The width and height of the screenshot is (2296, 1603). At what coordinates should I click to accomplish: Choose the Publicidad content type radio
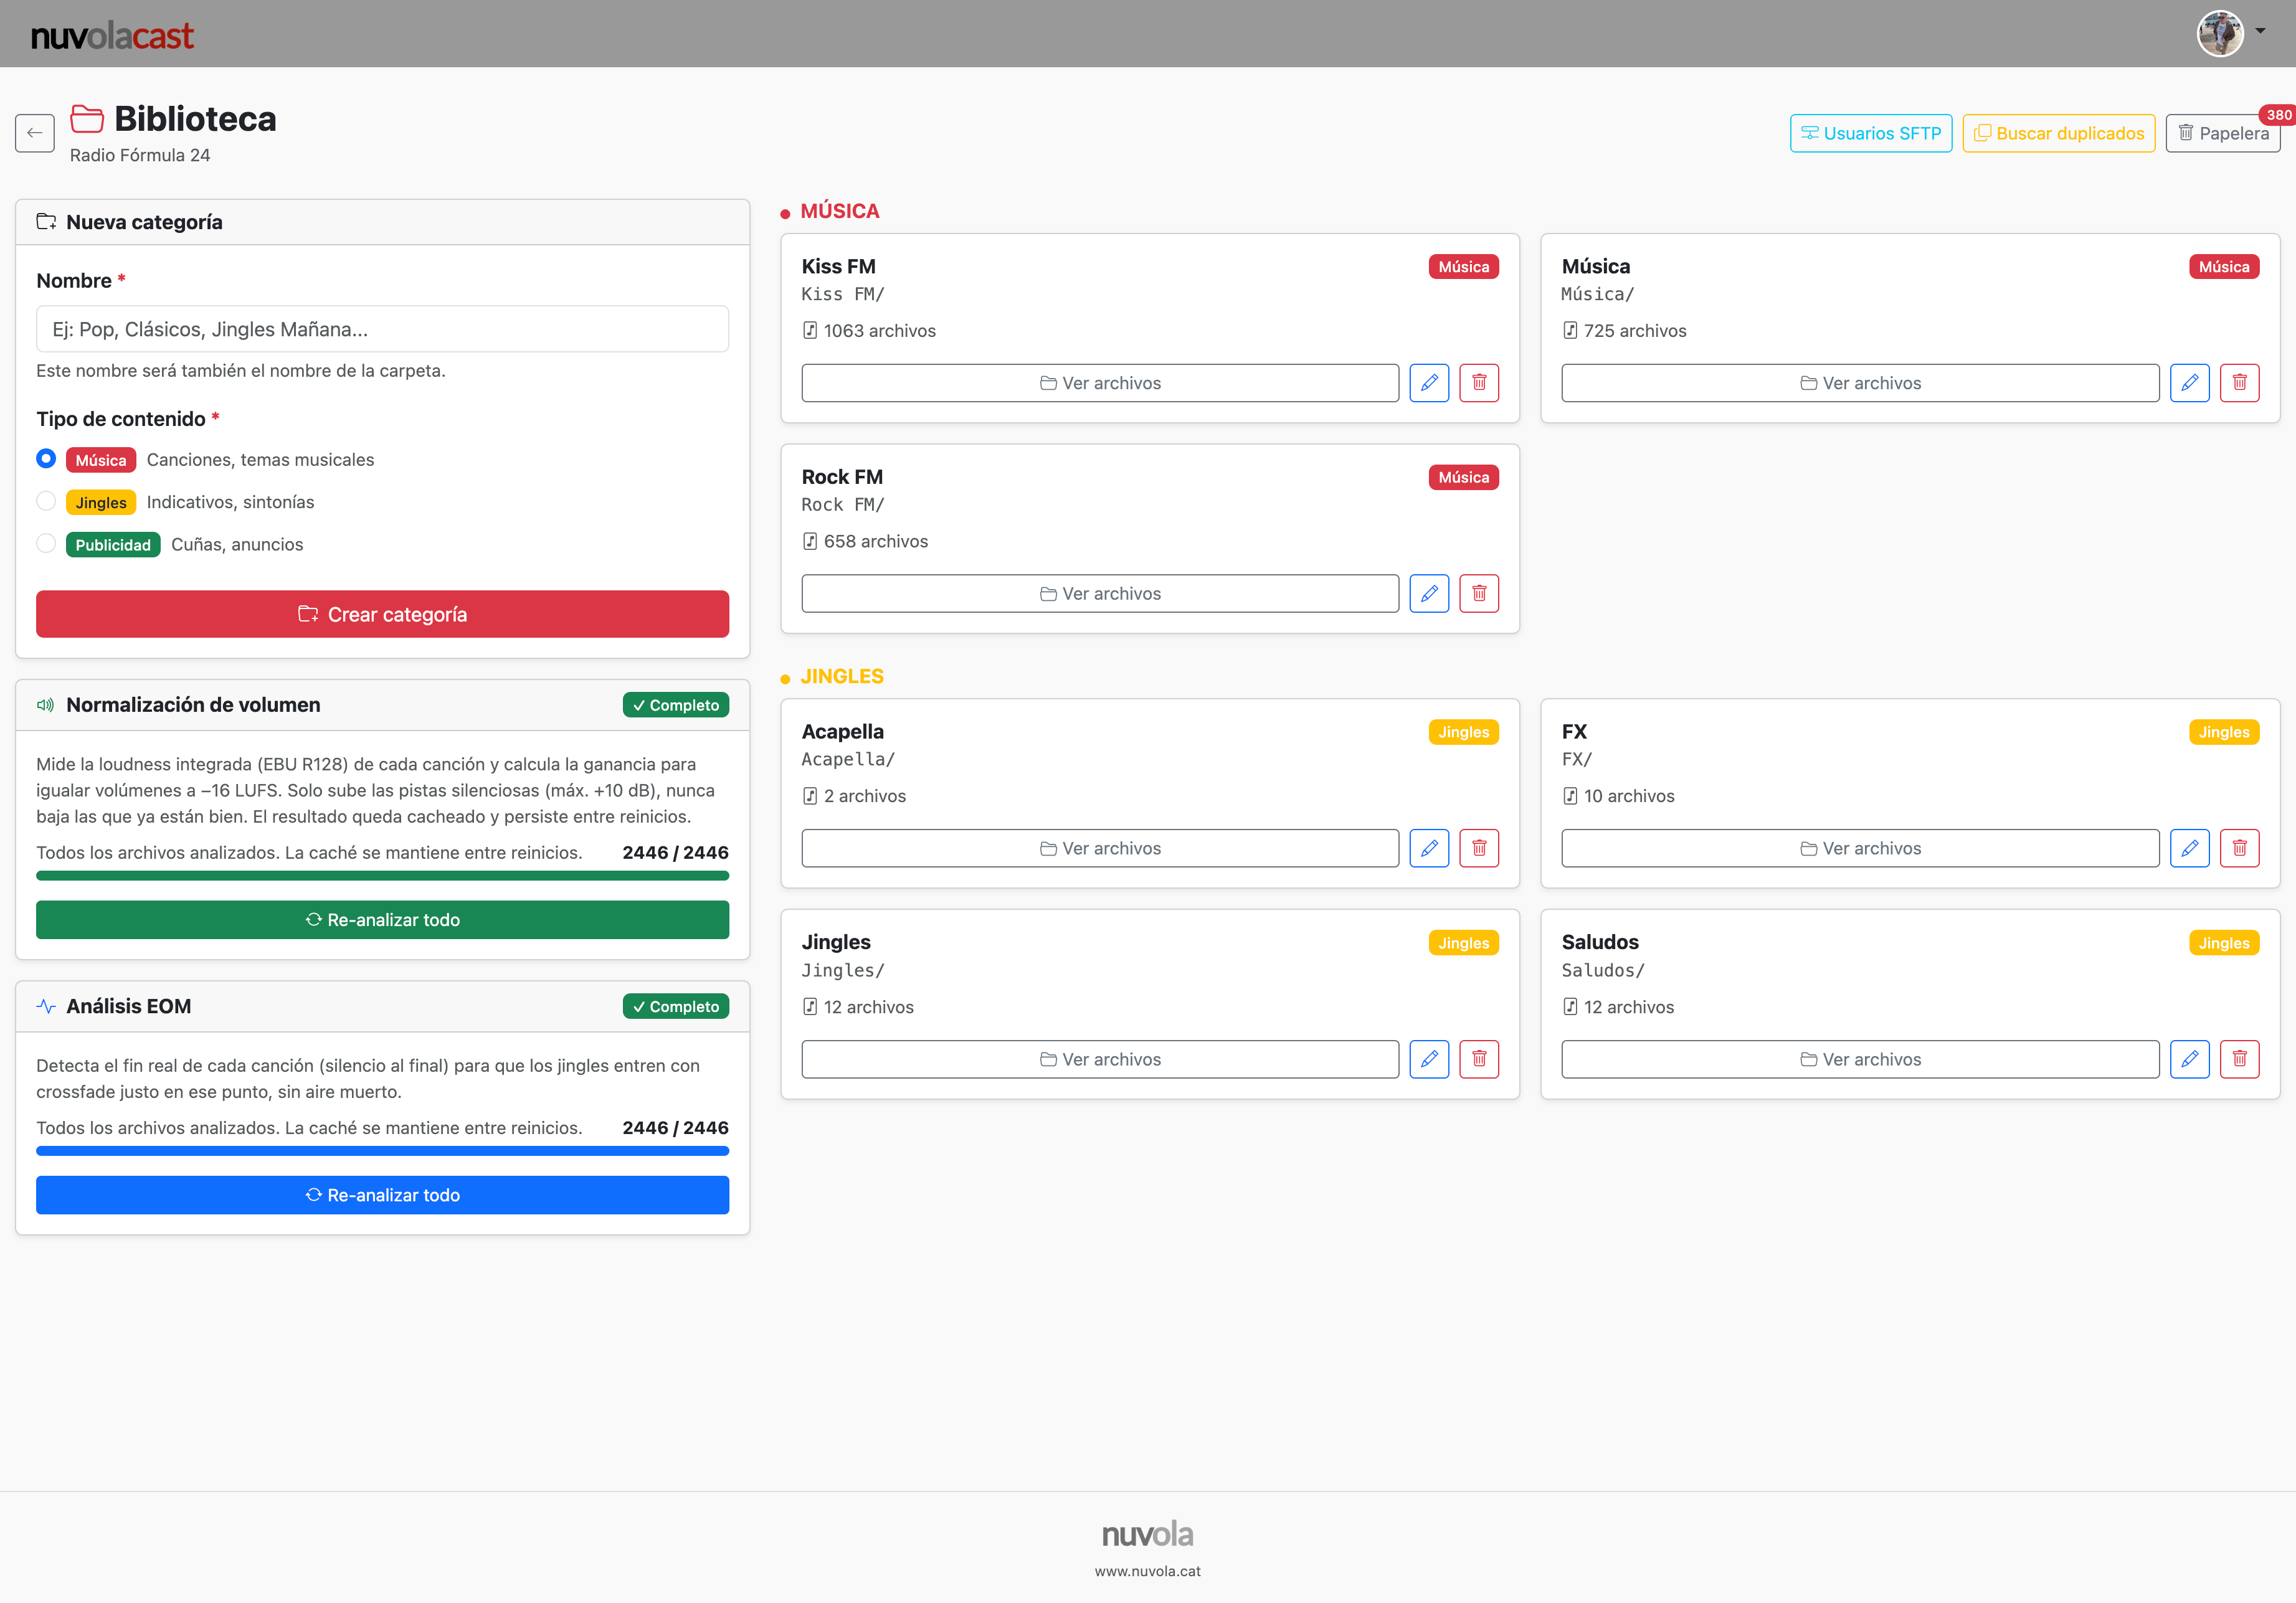(46, 544)
